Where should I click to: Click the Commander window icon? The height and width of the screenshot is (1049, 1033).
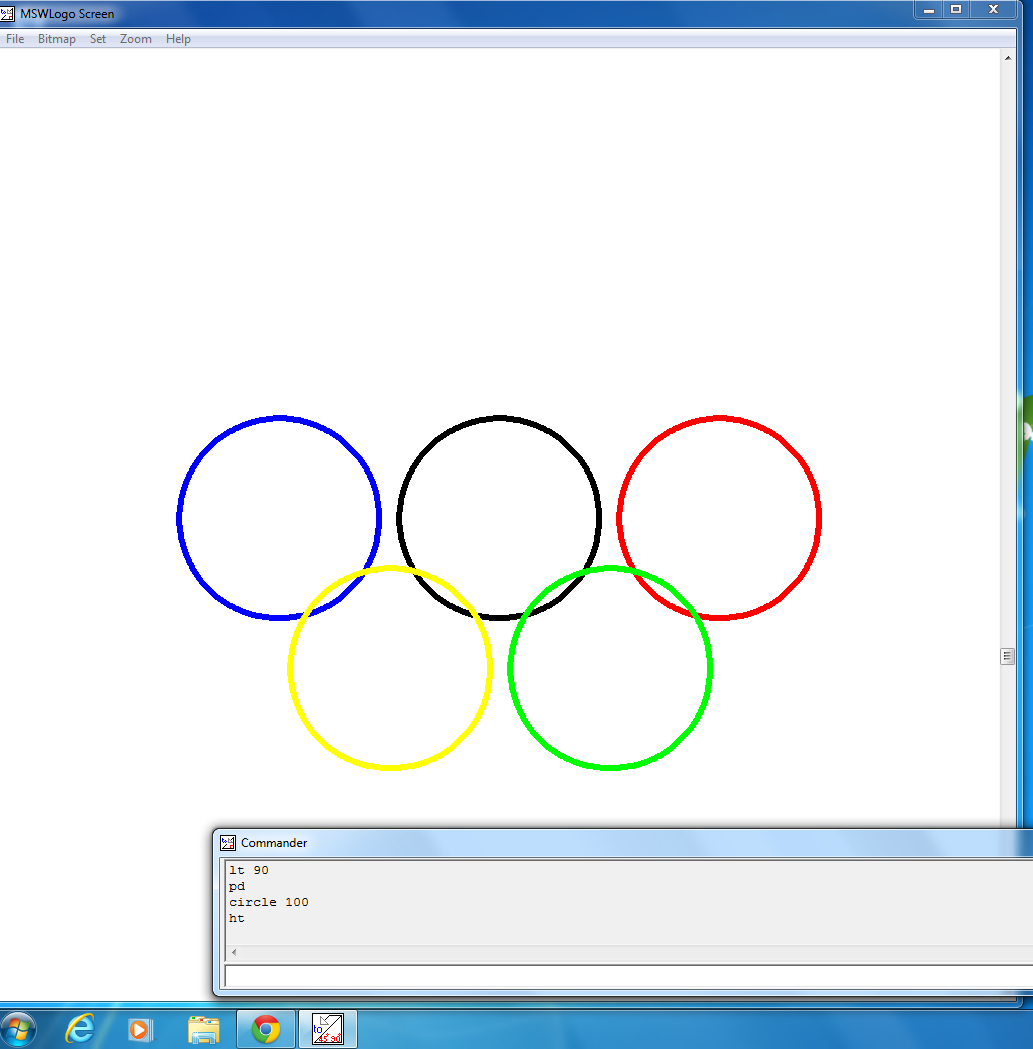[x=228, y=843]
